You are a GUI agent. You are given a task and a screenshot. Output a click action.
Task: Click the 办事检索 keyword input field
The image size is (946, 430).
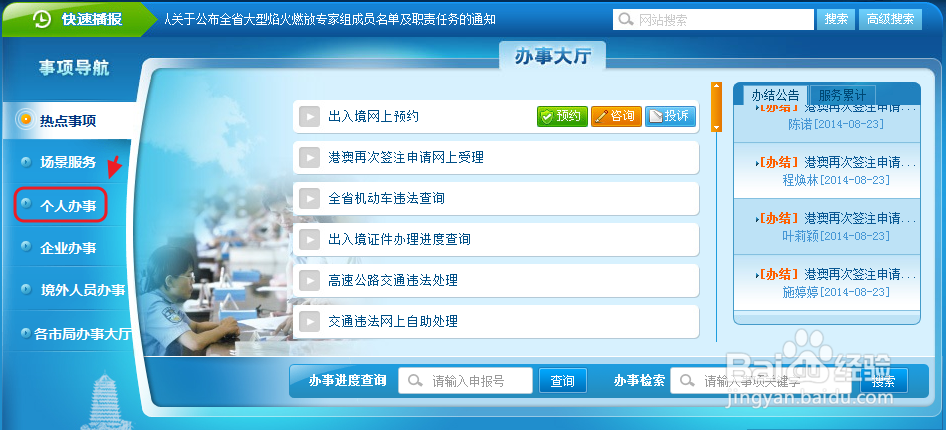tap(761, 381)
